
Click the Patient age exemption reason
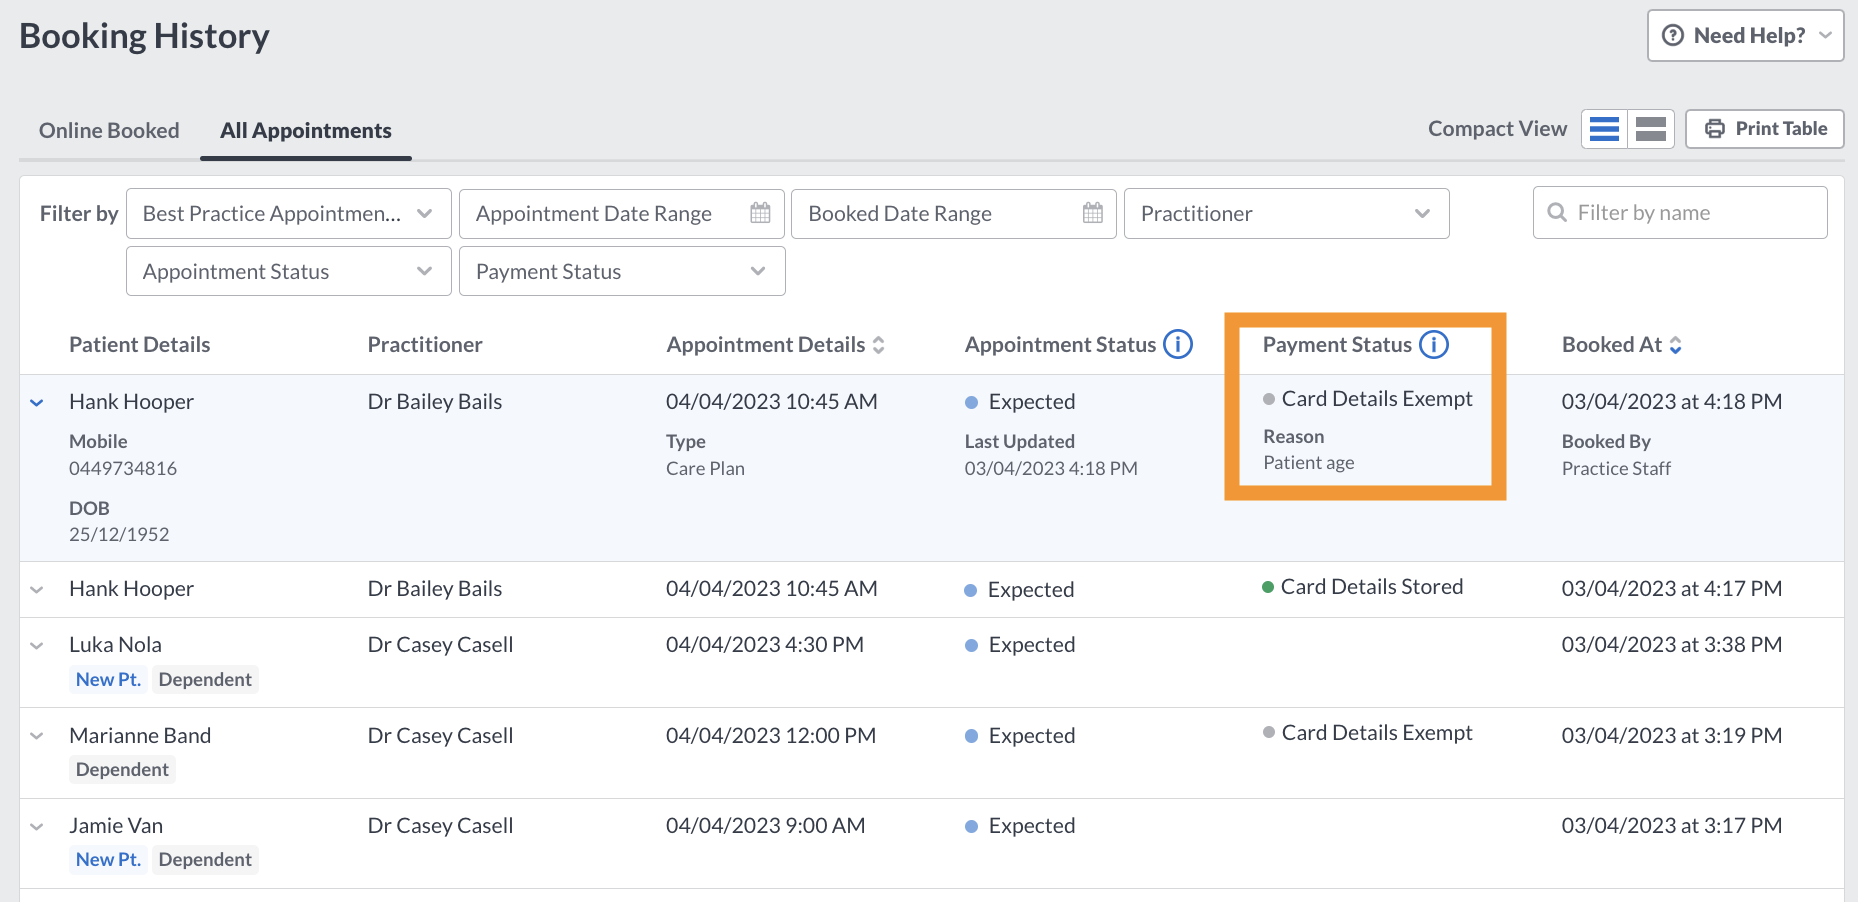tap(1308, 463)
